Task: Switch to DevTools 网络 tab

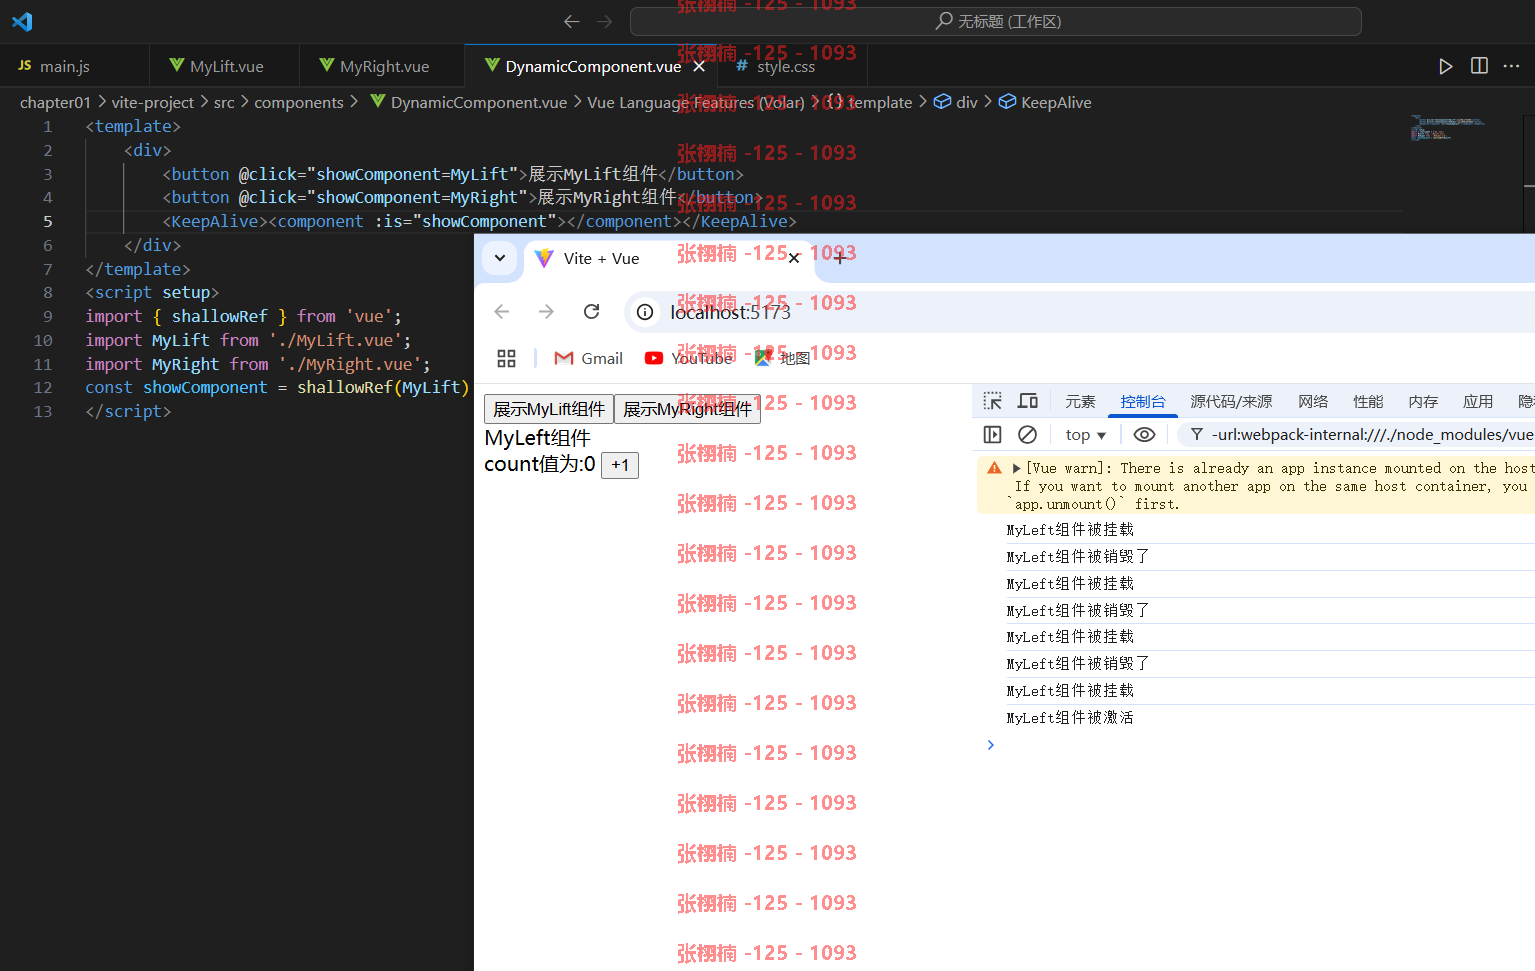Action: point(1313,401)
